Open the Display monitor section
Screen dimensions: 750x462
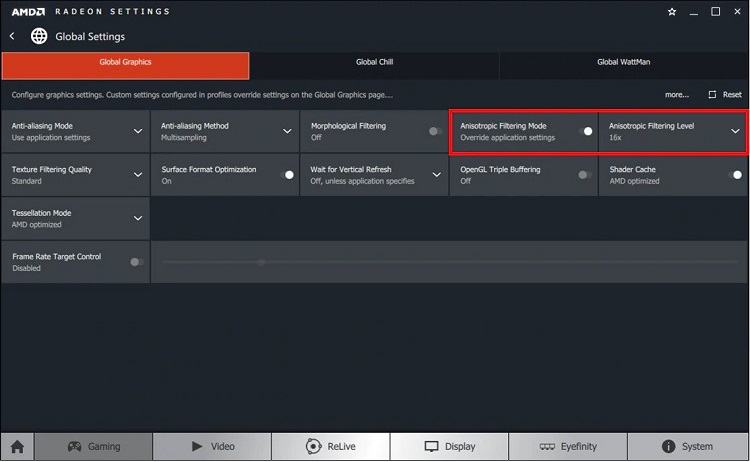pyautogui.click(x=449, y=446)
